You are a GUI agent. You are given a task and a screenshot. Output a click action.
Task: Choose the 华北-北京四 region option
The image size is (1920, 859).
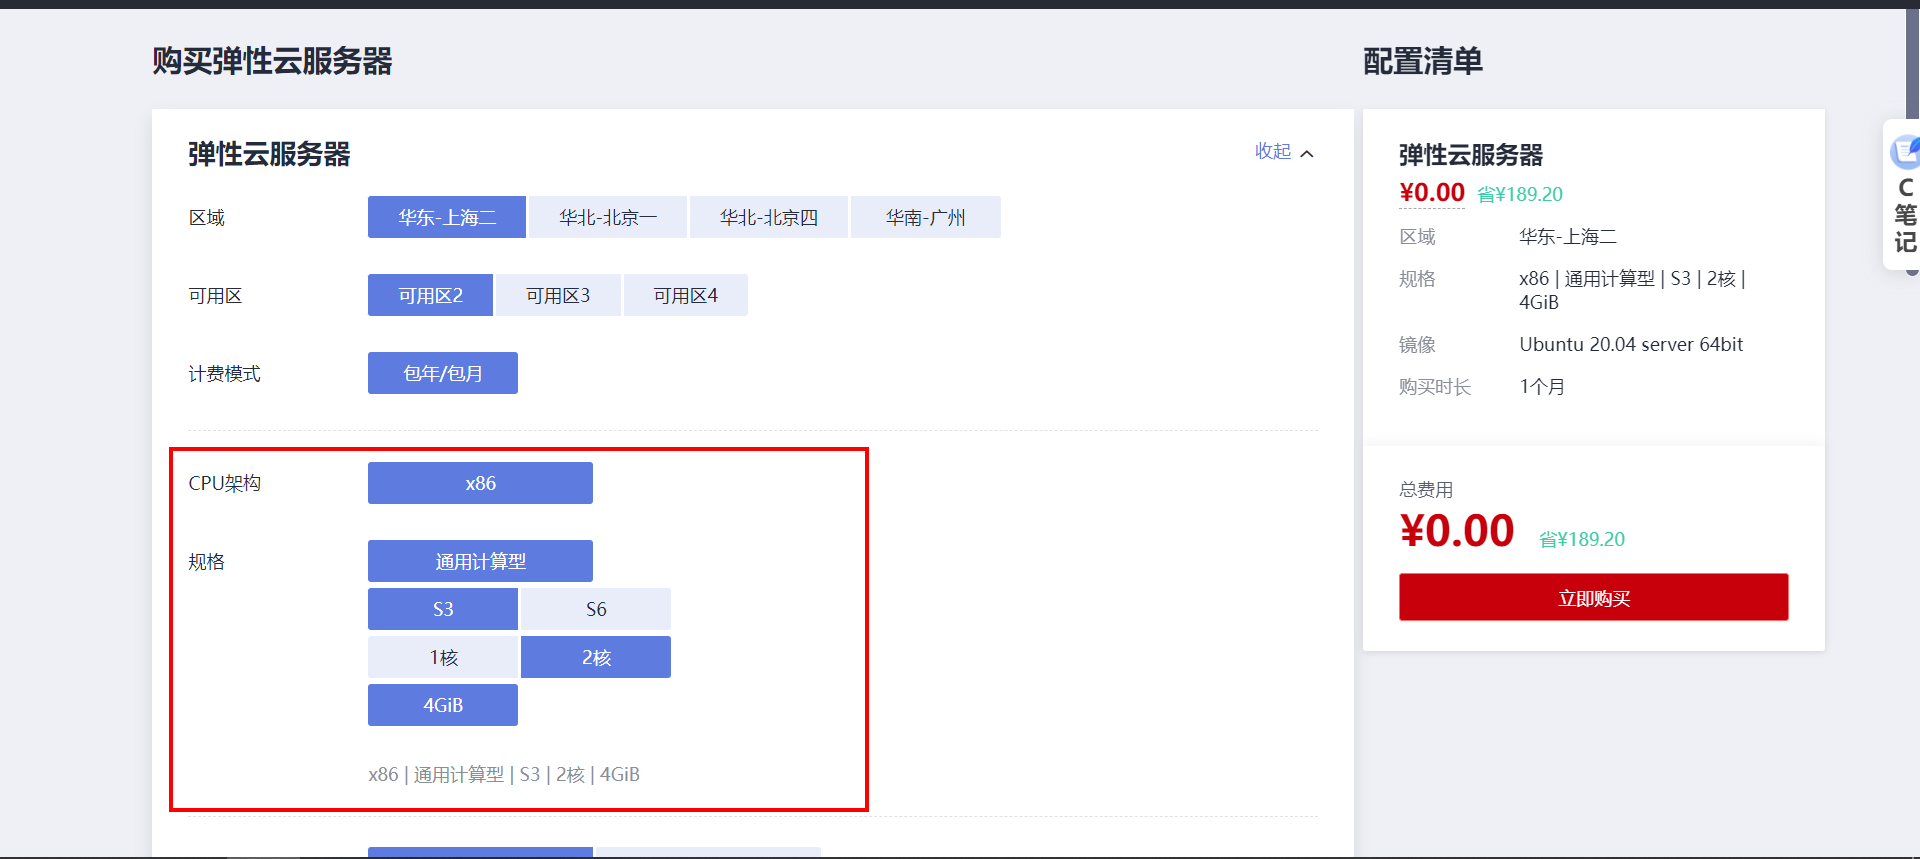click(769, 217)
